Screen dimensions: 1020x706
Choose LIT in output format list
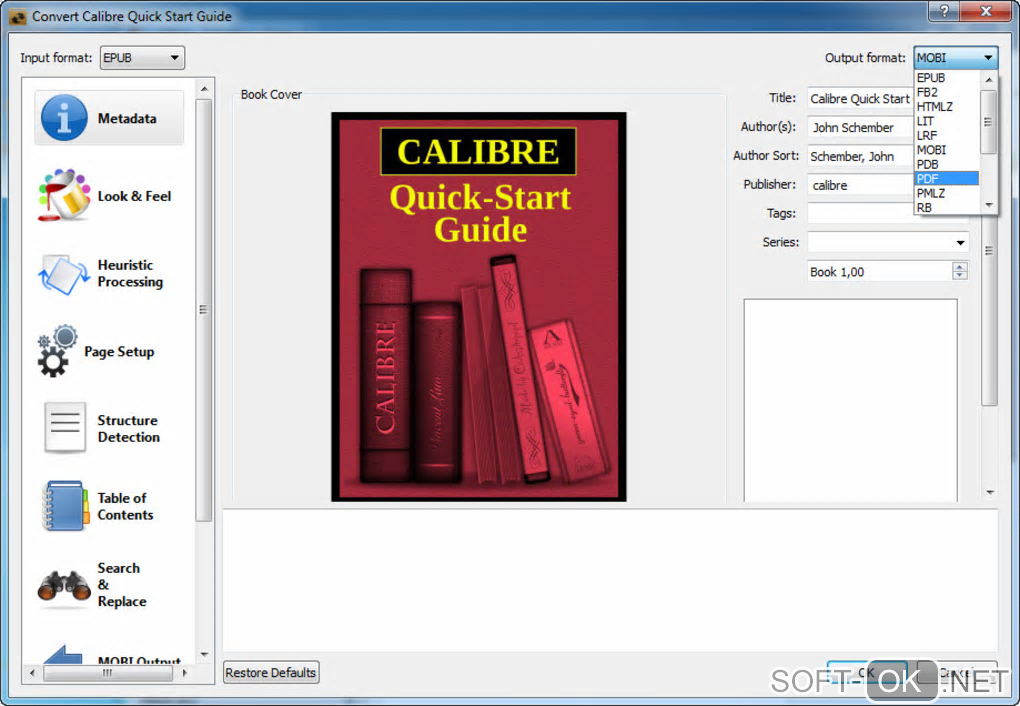click(x=946, y=121)
